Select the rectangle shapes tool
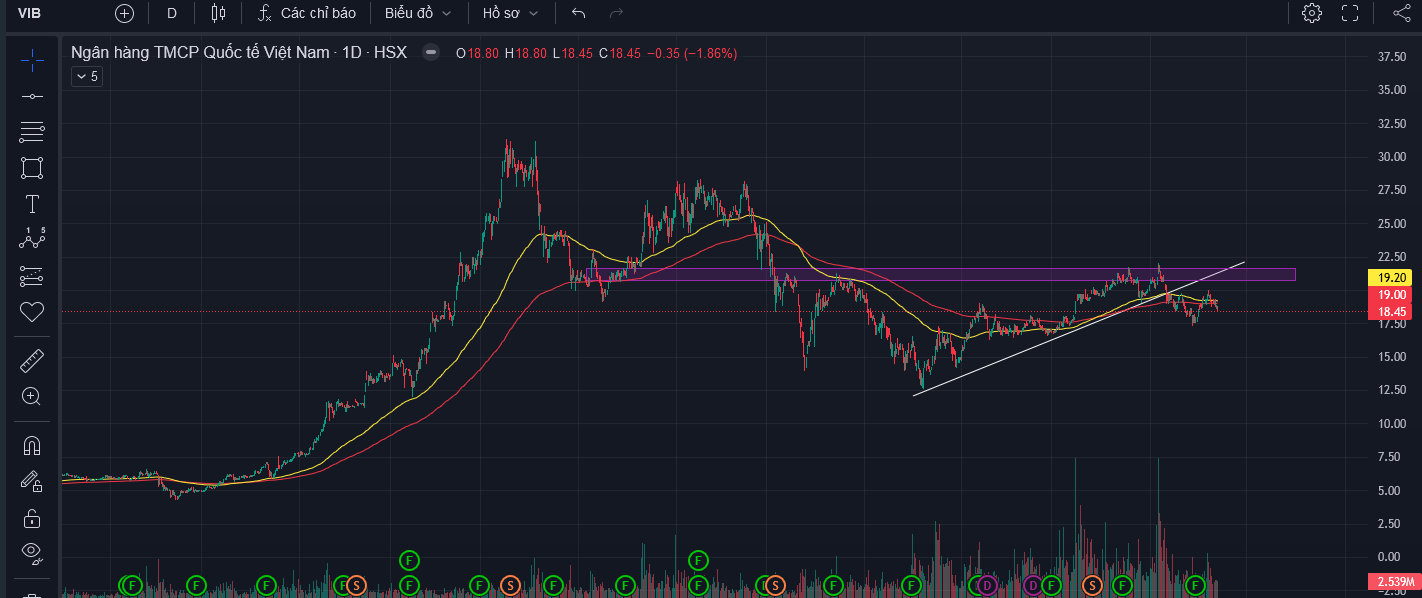Viewport: 1422px width, 598px height. point(32,167)
